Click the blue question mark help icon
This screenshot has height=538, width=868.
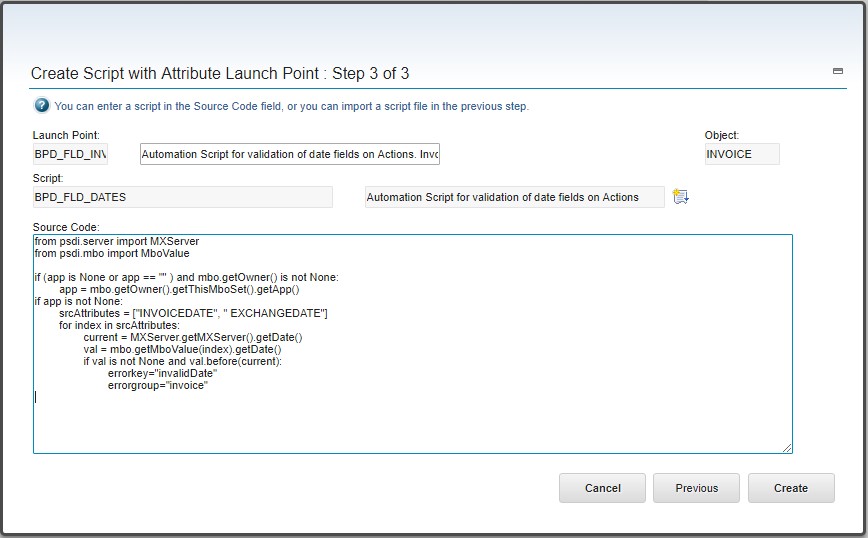click(42, 105)
